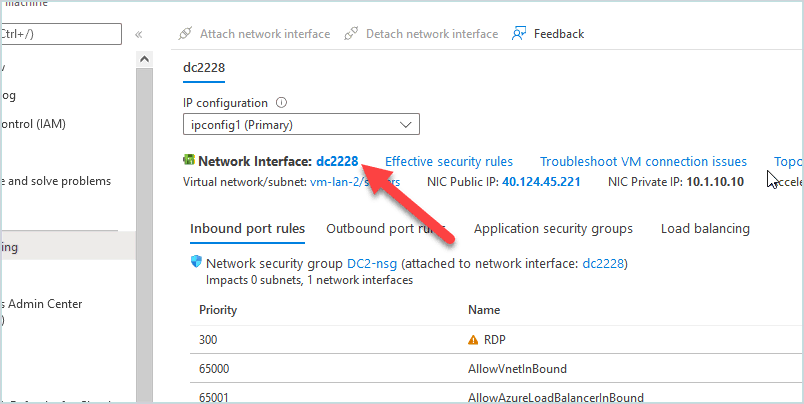Click the RDP warning triangle icon
The image size is (804, 404).
[x=473, y=340]
